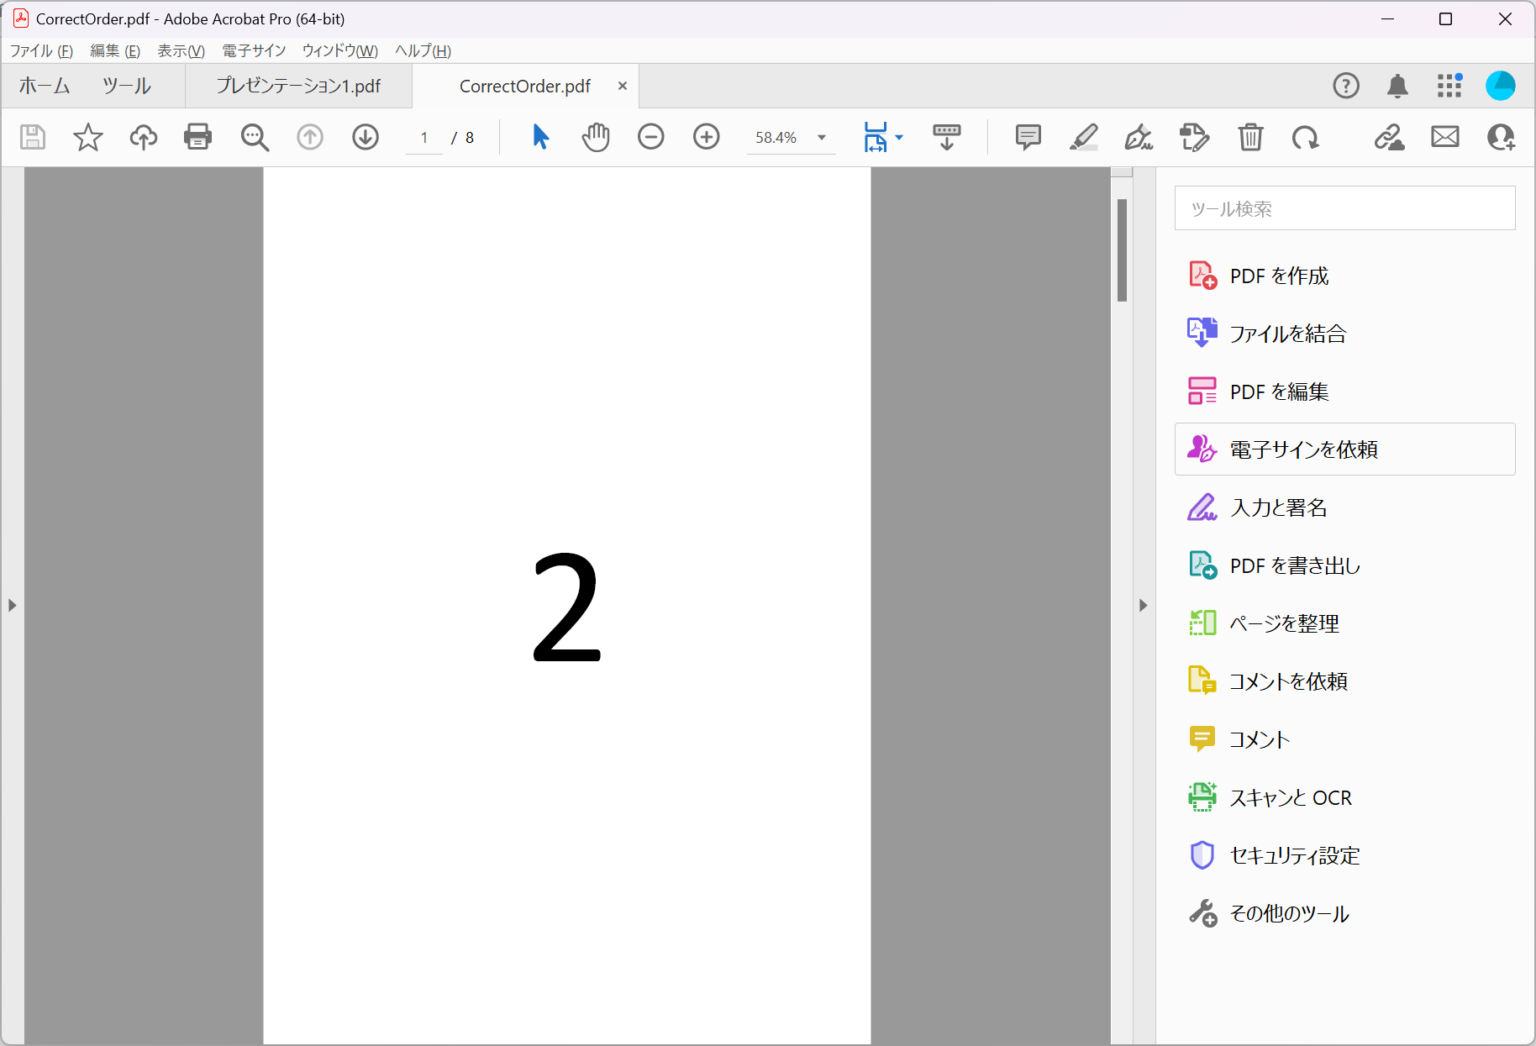
Task: Print the CorrectOrder document
Action: pyautogui.click(x=197, y=137)
